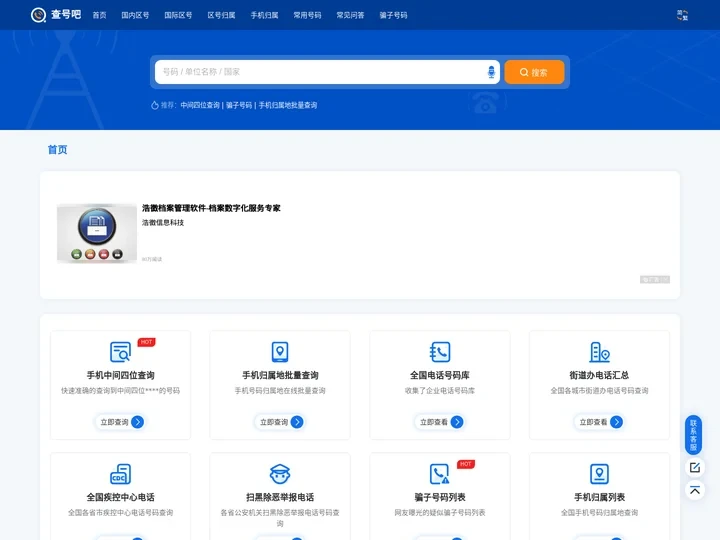The height and width of the screenshot is (540, 720).
Task: Click the 扫黑除恶举报电话 police icon
Action: pos(280,474)
